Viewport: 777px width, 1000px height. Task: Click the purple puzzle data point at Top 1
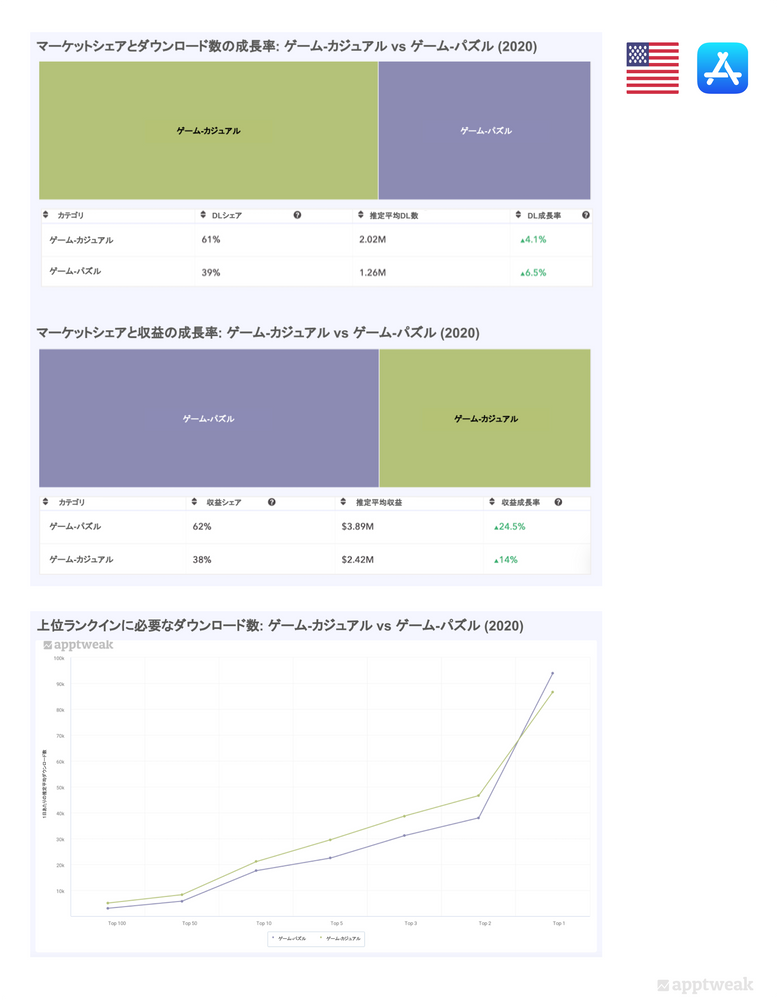tap(552, 673)
